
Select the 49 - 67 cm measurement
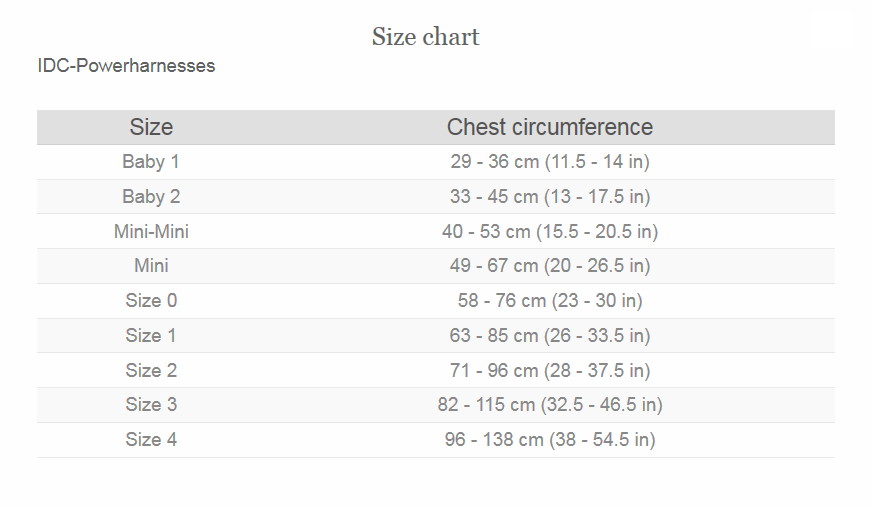click(550, 266)
